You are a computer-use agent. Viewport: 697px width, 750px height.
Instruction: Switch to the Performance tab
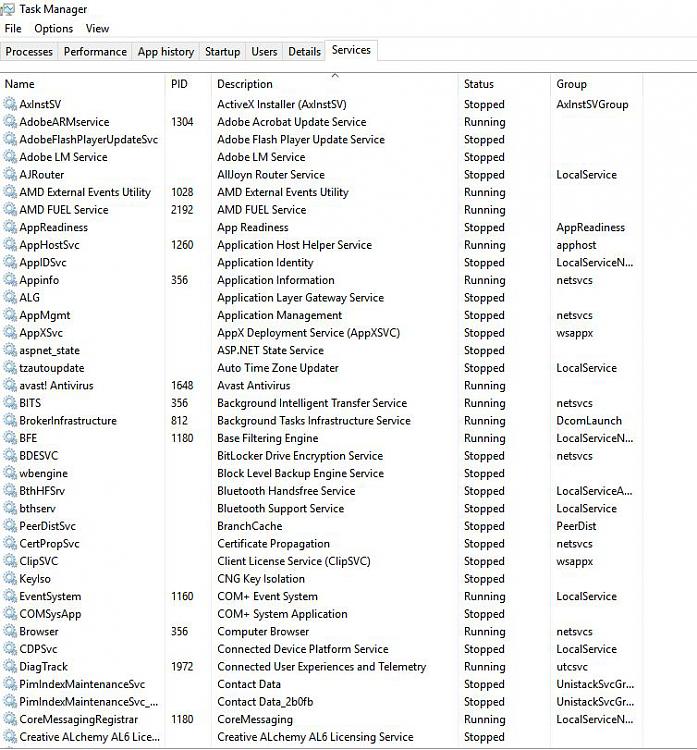point(95,51)
